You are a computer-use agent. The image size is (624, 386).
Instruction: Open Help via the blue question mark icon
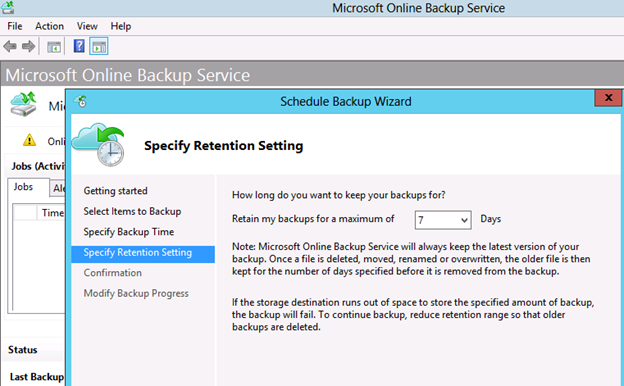pyautogui.click(x=79, y=46)
